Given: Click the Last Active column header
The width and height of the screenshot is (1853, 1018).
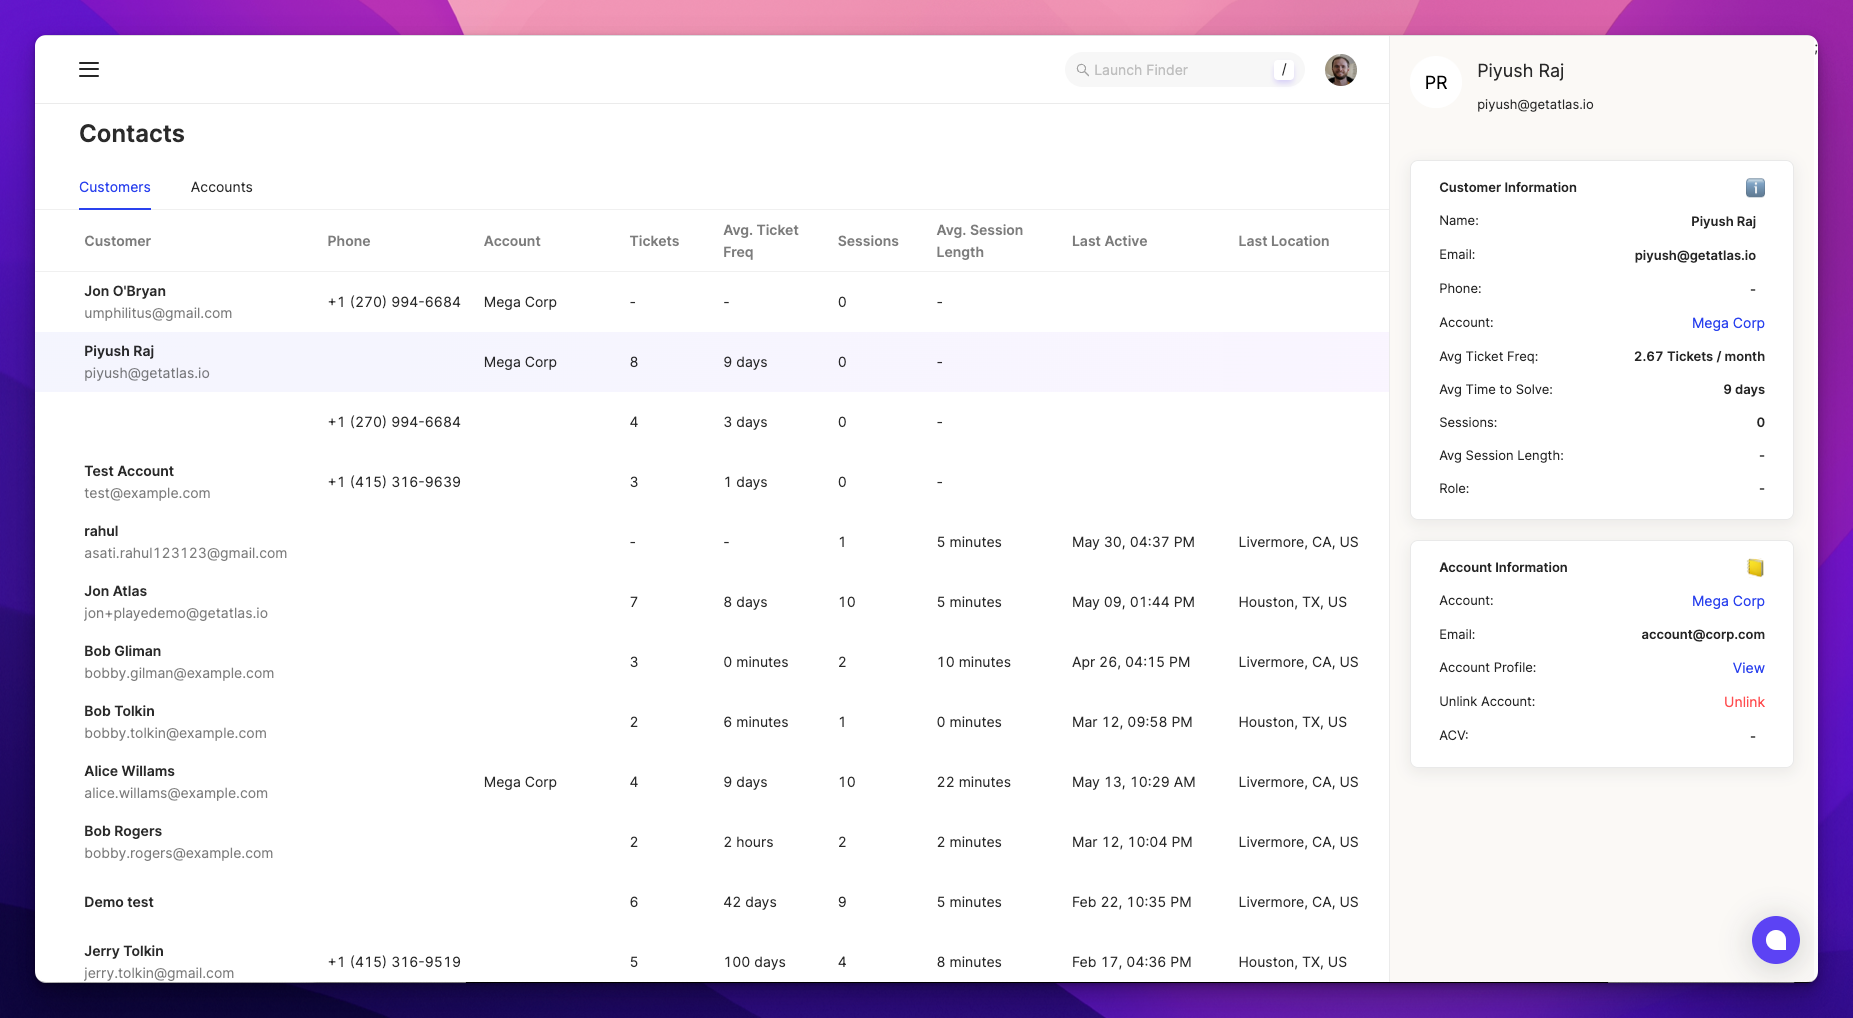Looking at the screenshot, I should pyautogui.click(x=1109, y=241).
